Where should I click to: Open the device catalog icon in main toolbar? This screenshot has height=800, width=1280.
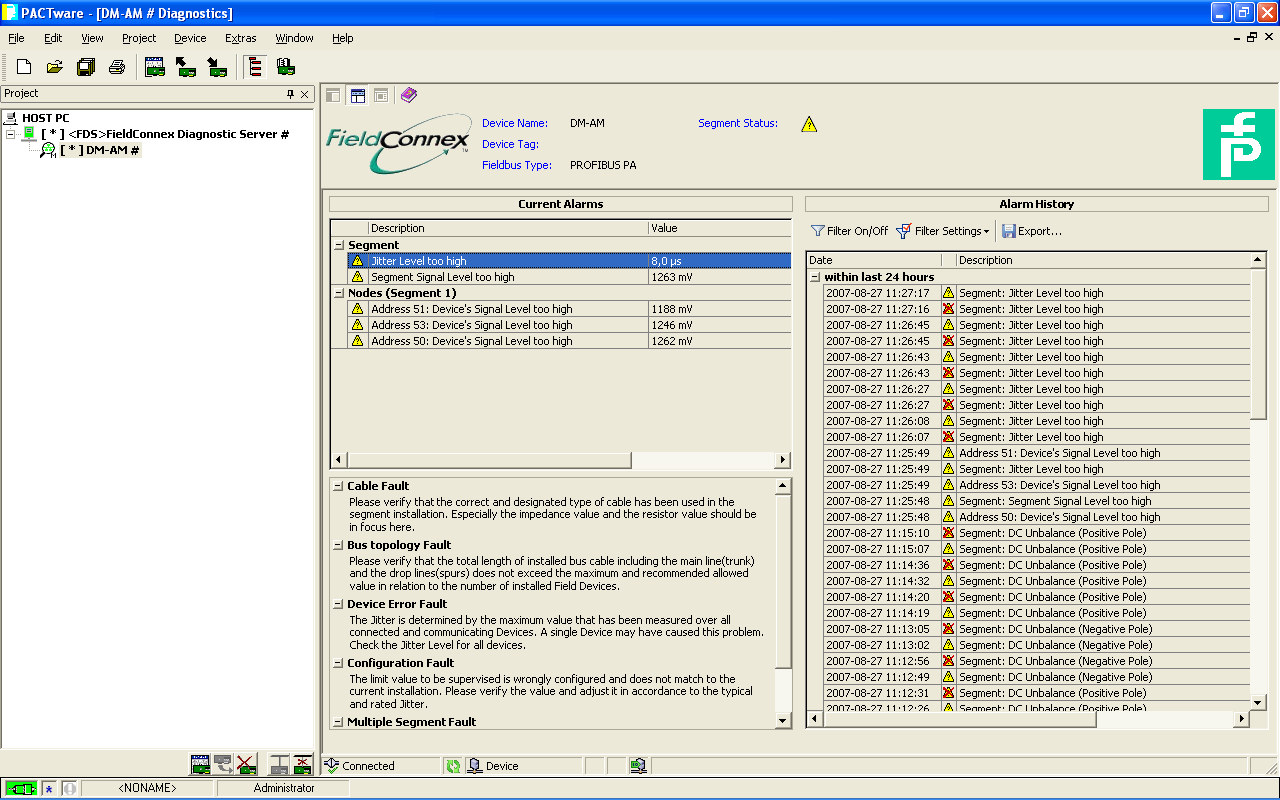tap(154, 67)
